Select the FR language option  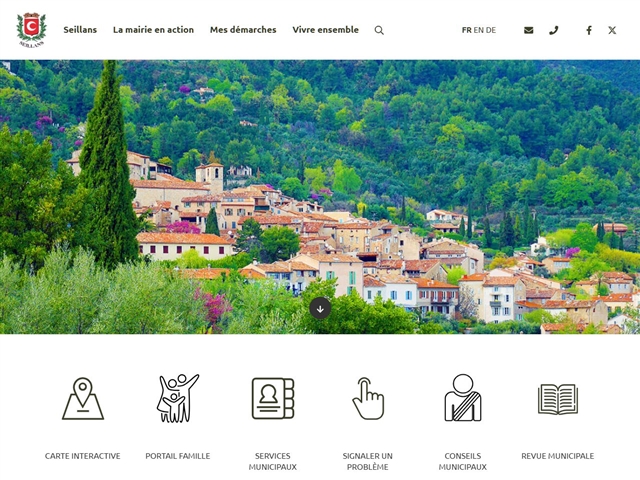pos(467,30)
